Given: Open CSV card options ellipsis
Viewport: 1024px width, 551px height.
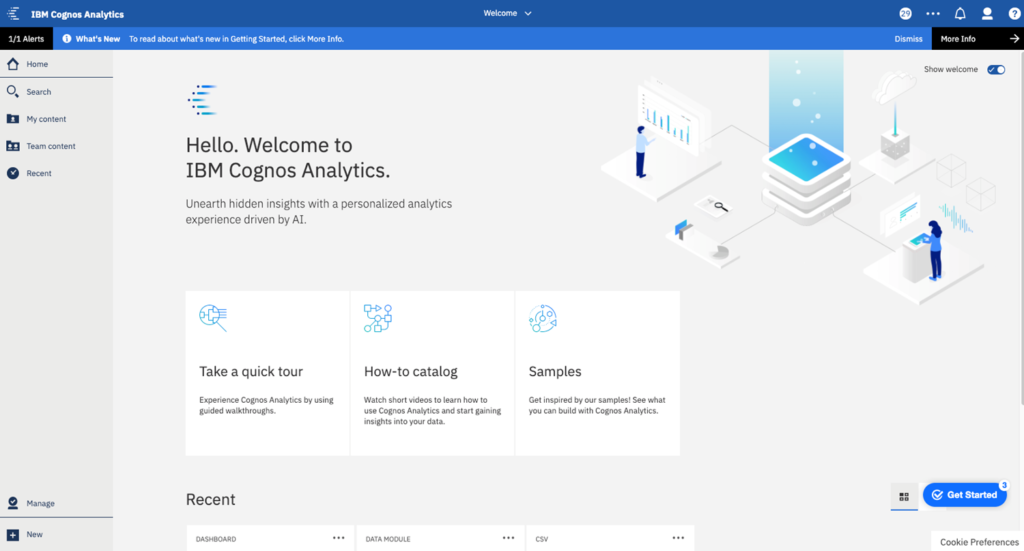Looking at the screenshot, I should (679, 538).
